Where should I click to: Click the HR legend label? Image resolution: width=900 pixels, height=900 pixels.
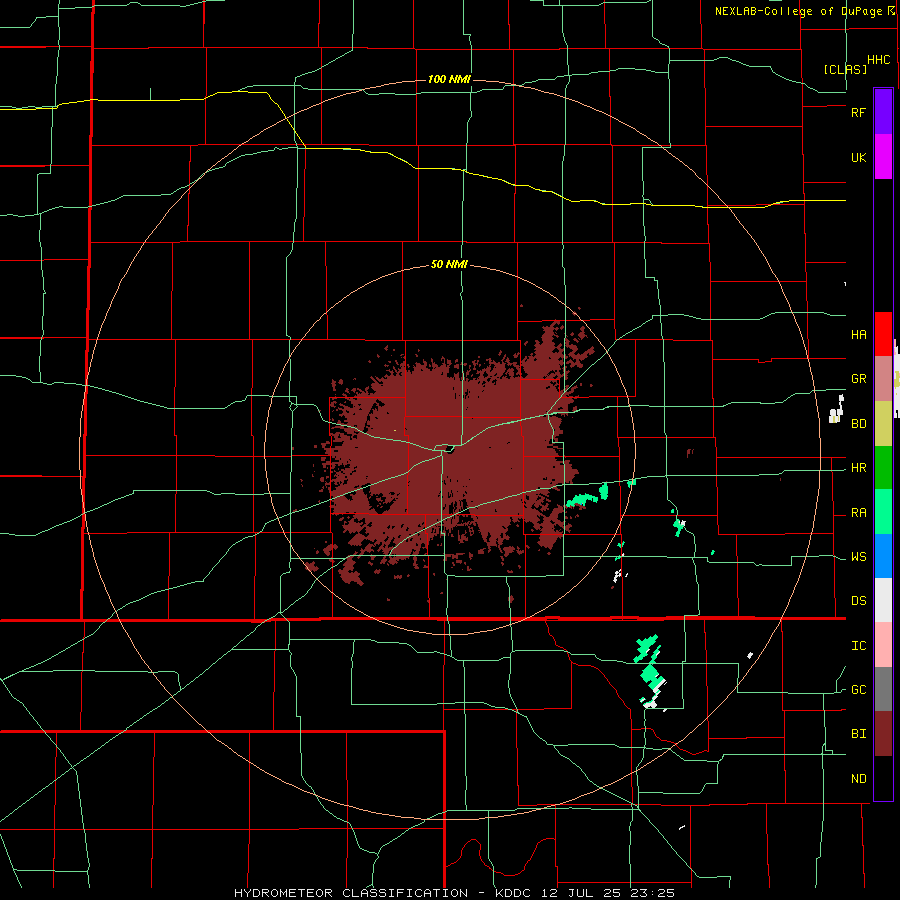[858, 468]
